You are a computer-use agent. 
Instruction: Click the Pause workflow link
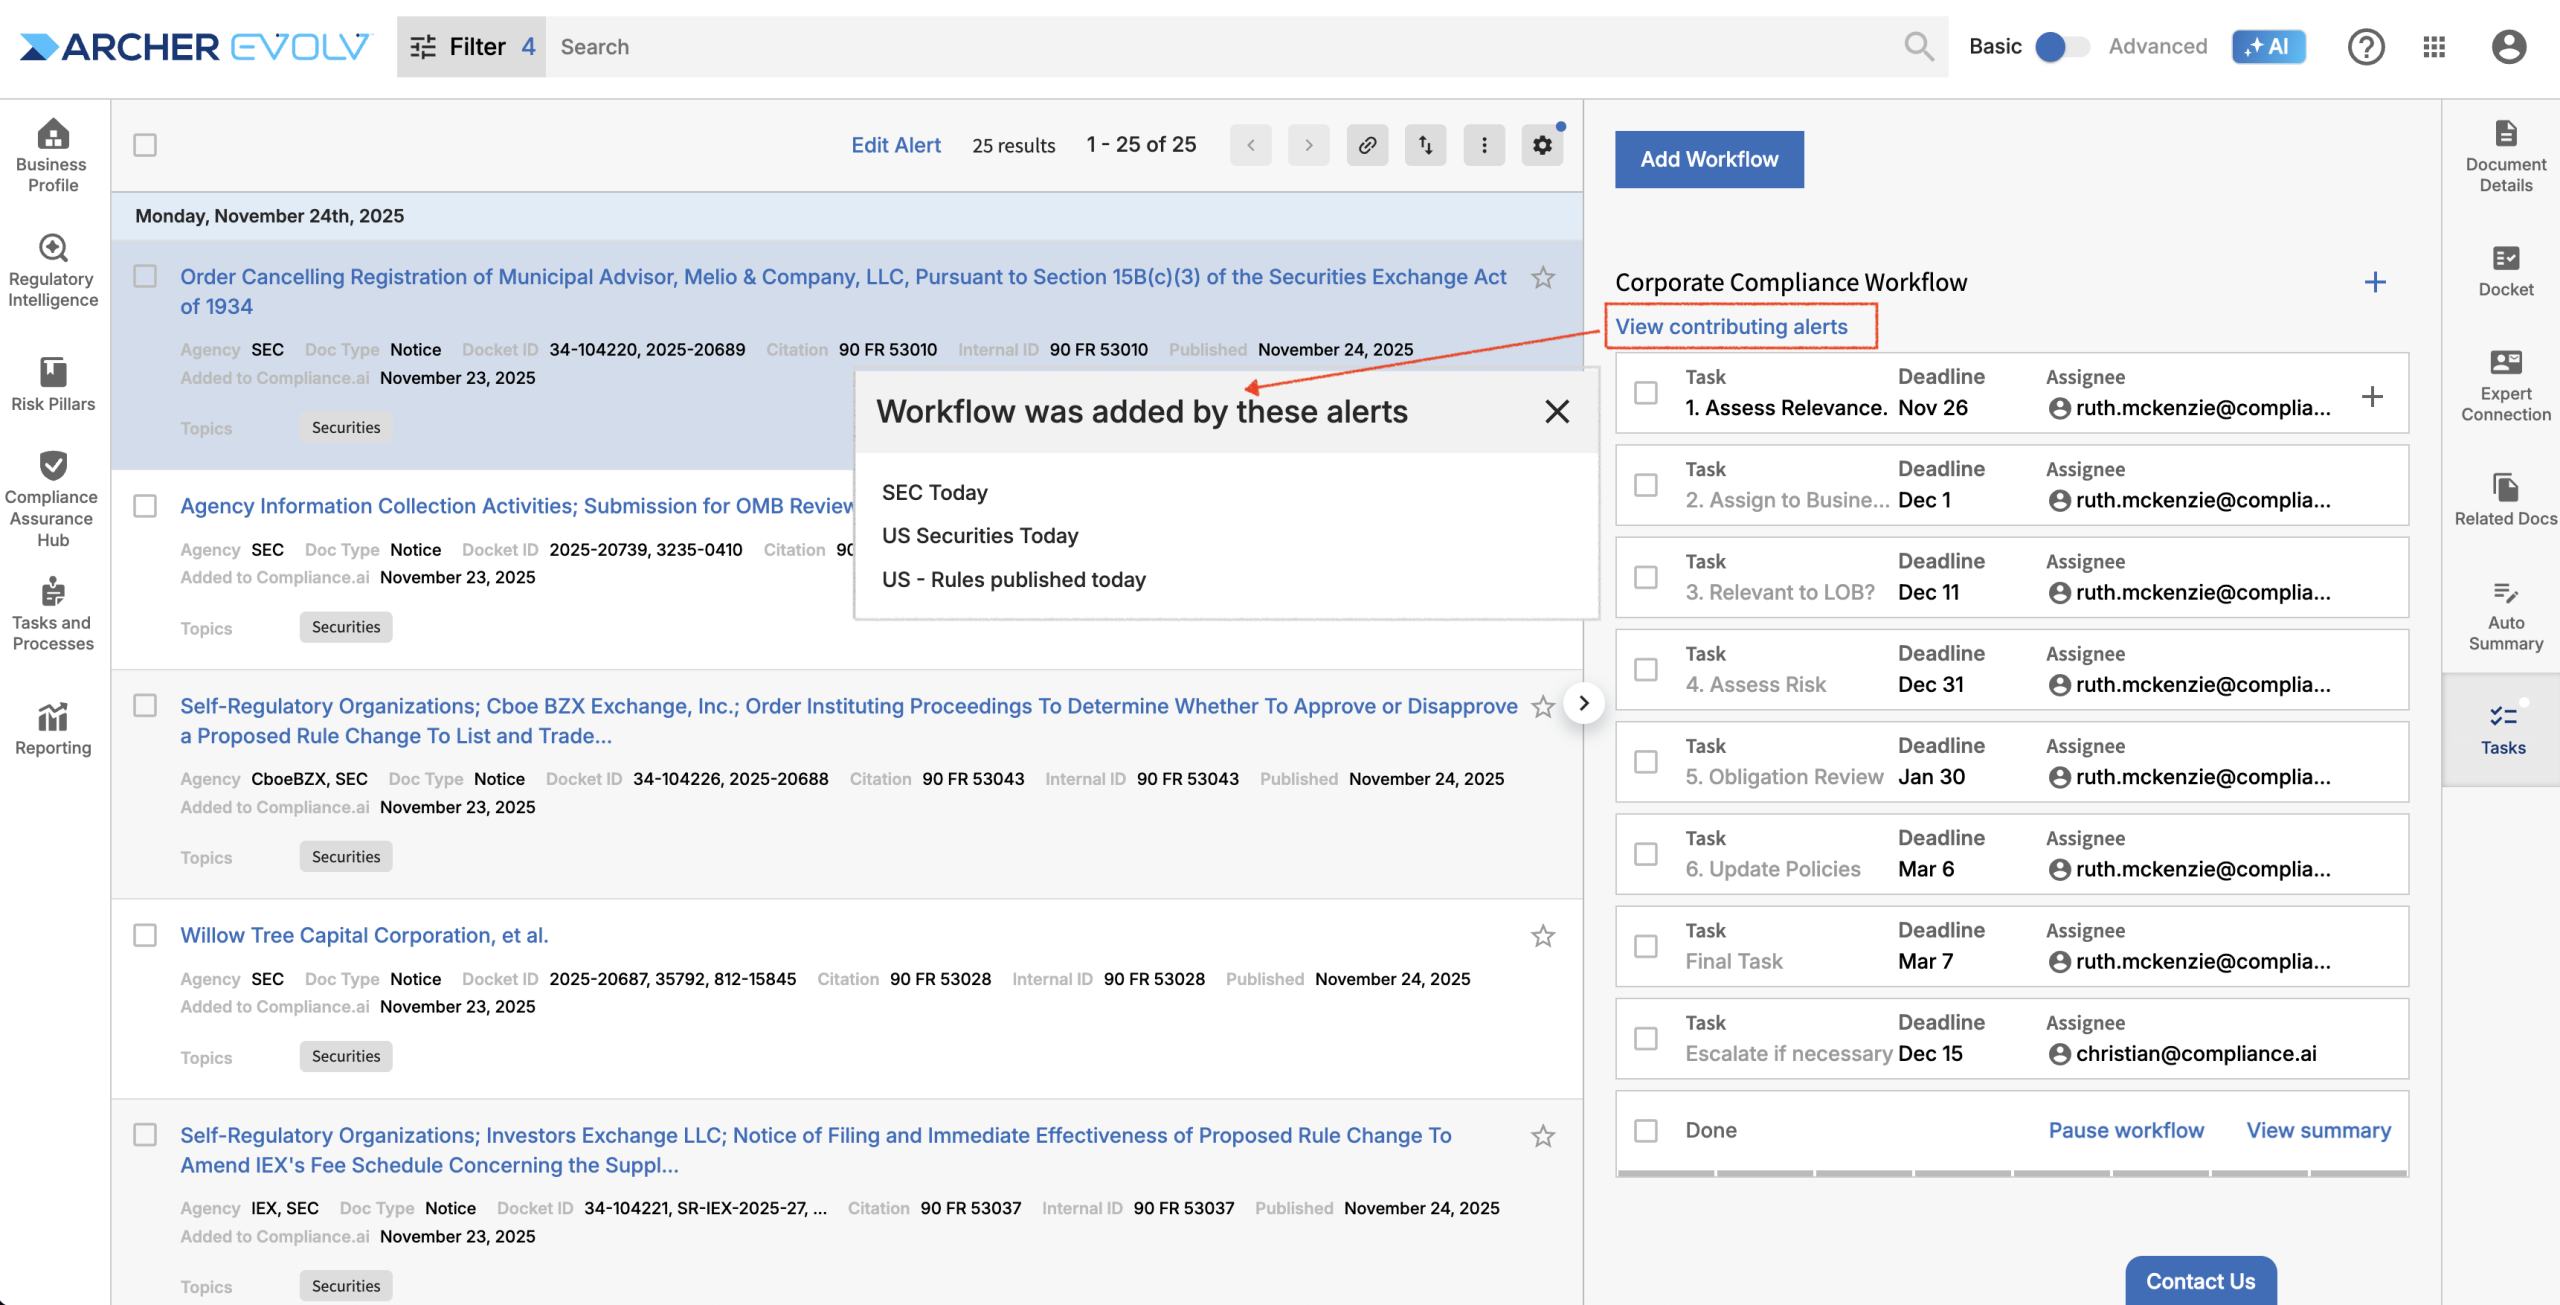point(2126,1131)
